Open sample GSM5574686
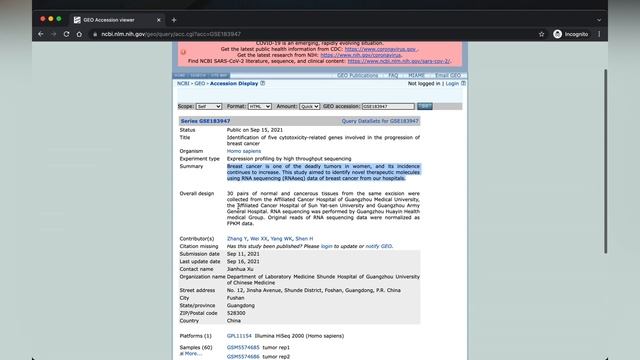Screen dimensions: 640x360 click(x=243, y=356)
